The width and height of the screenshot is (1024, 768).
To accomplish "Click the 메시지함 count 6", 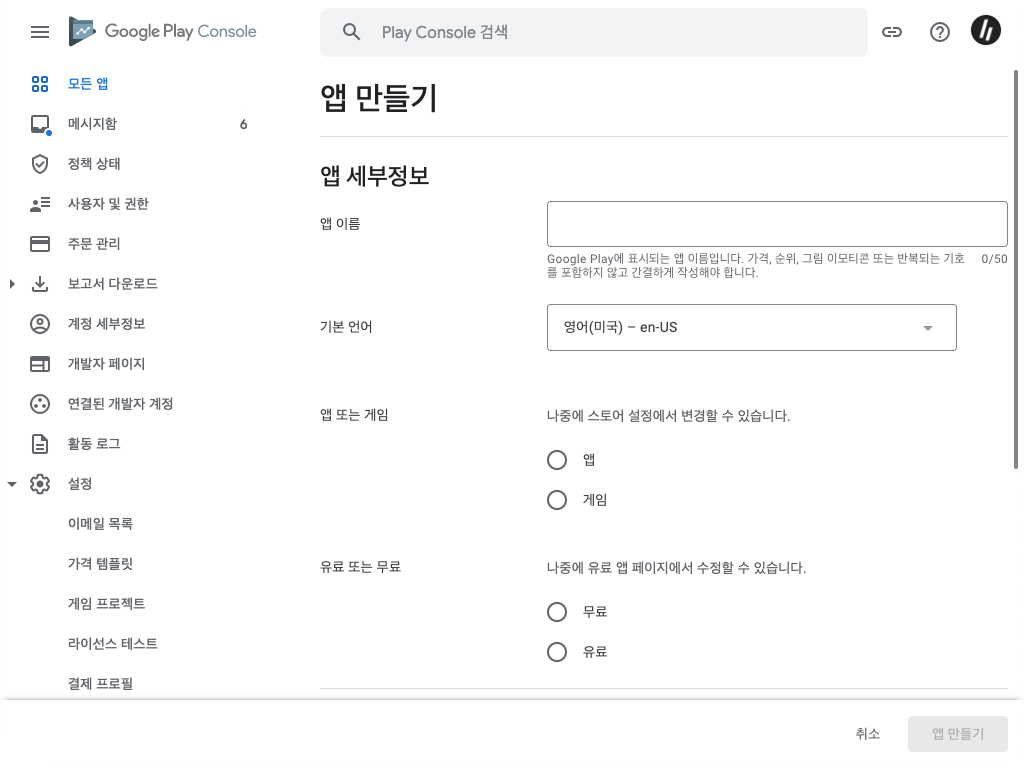I will coord(243,124).
